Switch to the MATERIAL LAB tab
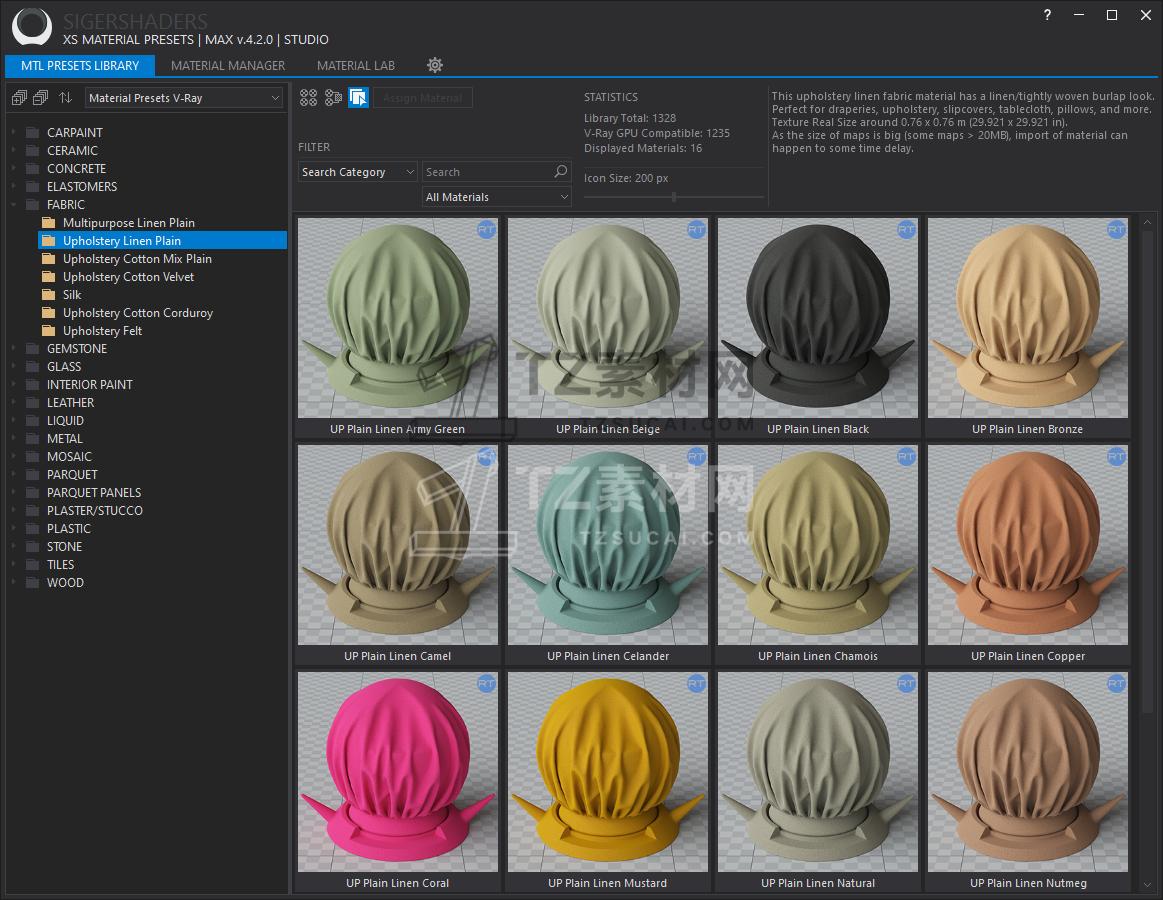The height and width of the screenshot is (900, 1163). (355, 66)
